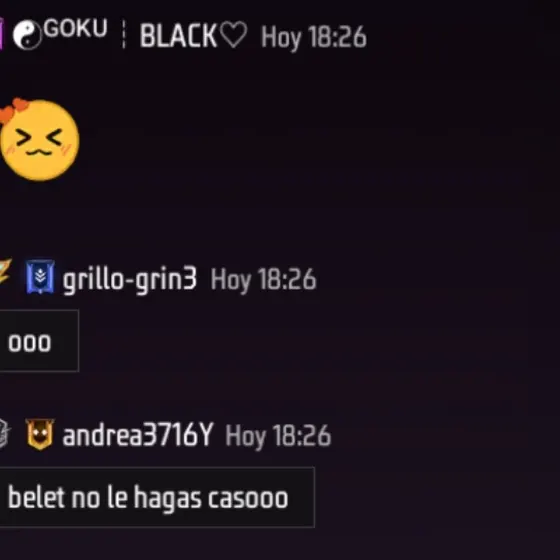Open the GOKU username profile
This screenshot has height=560, width=560.
click(75, 28)
